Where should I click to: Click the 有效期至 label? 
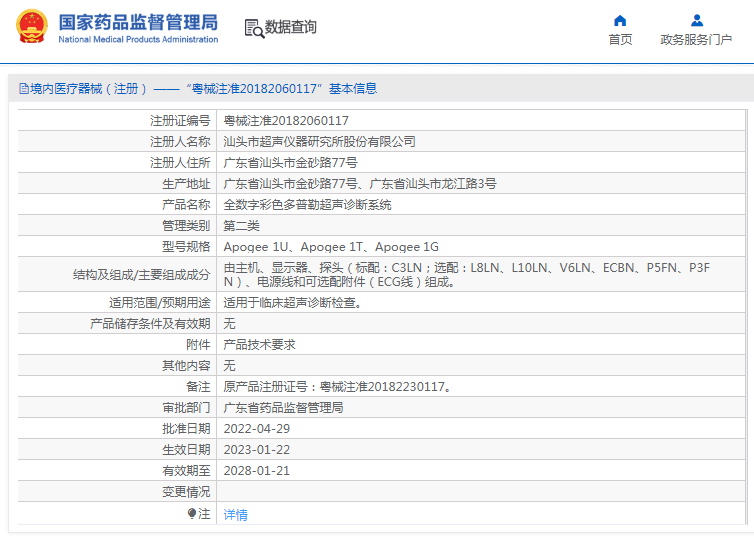(x=186, y=471)
